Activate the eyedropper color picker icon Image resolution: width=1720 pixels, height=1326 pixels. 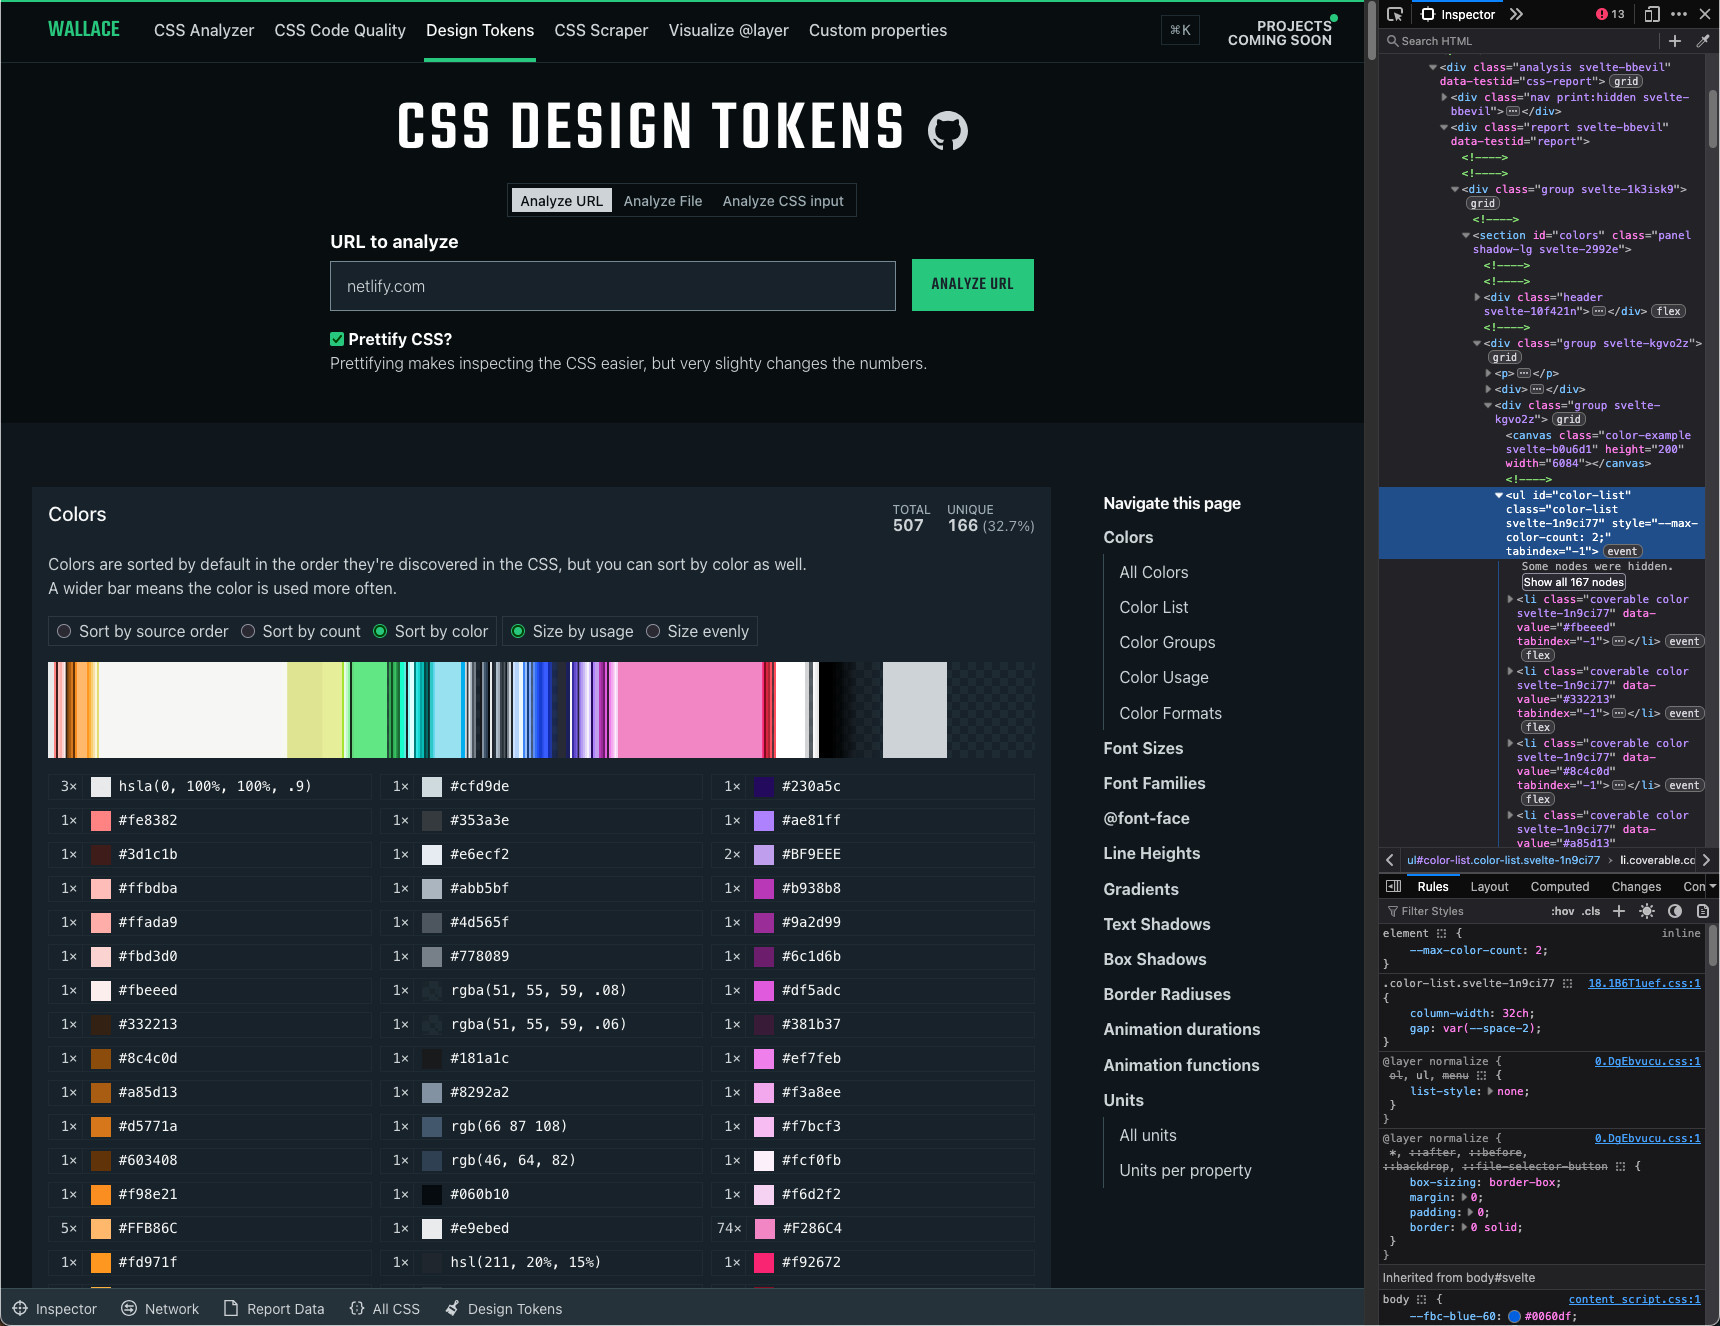coord(1702,41)
